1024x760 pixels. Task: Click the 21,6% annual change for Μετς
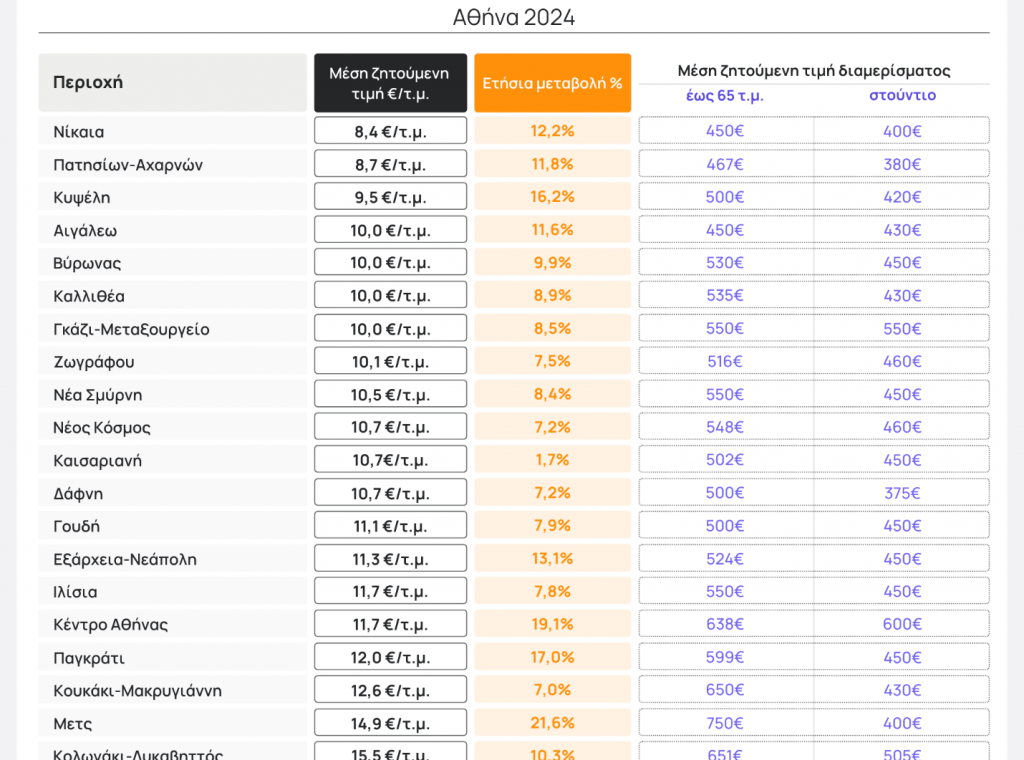(552, 723)
